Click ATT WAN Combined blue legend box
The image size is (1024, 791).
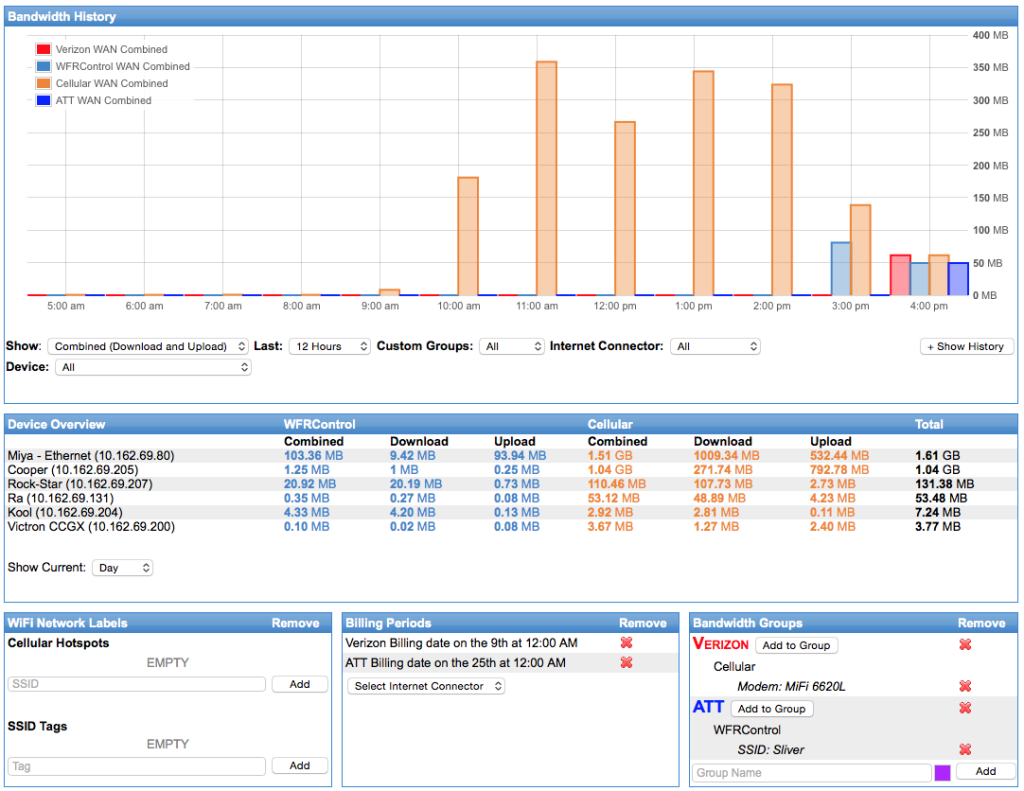[x=43, y=100]
